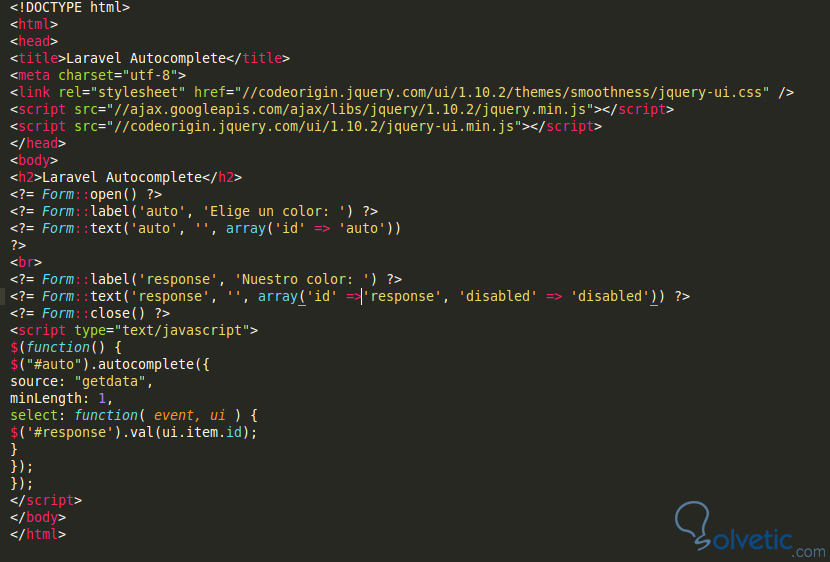Click the '<!DOCTYPE html>' line
This screenshot has width=830, height=562.
(x=70, y=7)
